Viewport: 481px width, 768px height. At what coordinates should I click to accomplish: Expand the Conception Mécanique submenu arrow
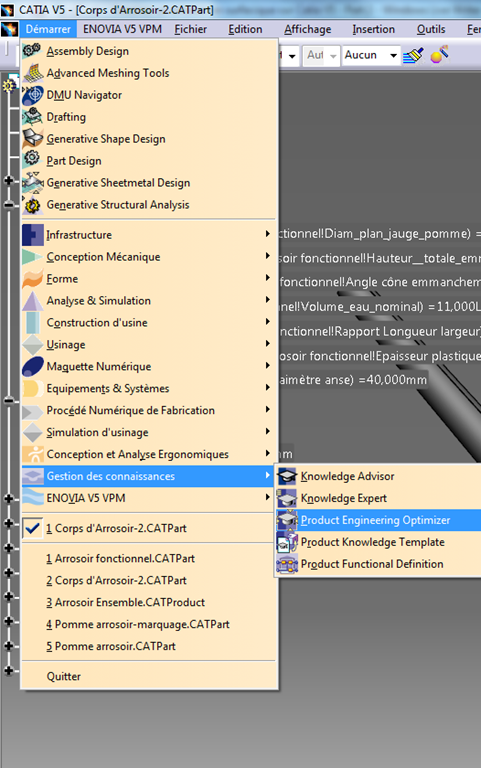point(267,256)
